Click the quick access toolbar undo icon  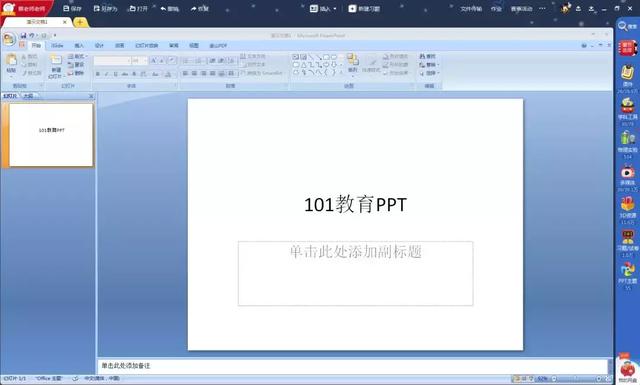click(32, 36)
